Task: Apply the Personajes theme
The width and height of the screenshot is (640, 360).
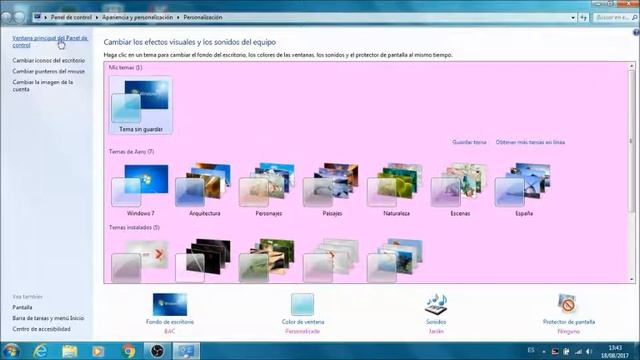Action: (x=268, y=190)
